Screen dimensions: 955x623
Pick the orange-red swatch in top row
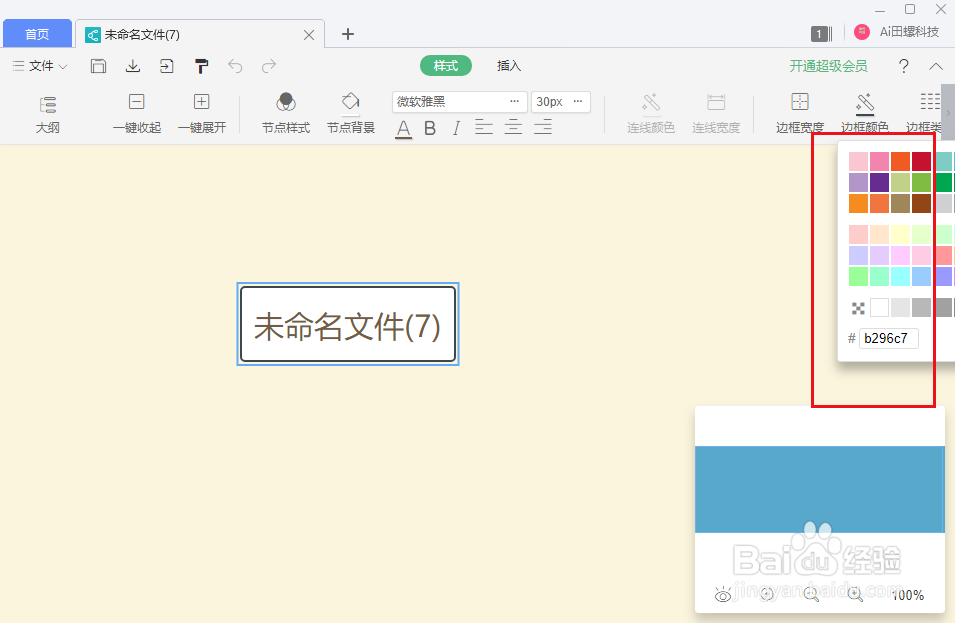pyautogui.click(x=900, y=161)
